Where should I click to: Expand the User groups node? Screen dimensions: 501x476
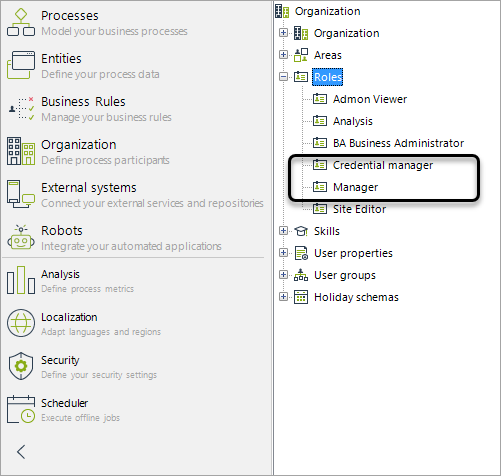pyautogui.click(x=283, y=275)
